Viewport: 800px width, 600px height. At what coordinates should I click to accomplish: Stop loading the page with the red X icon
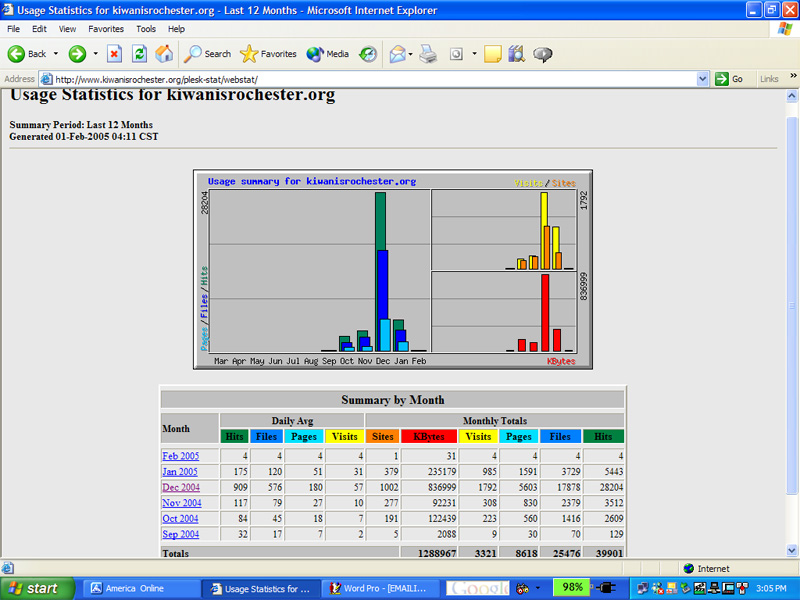114,54
